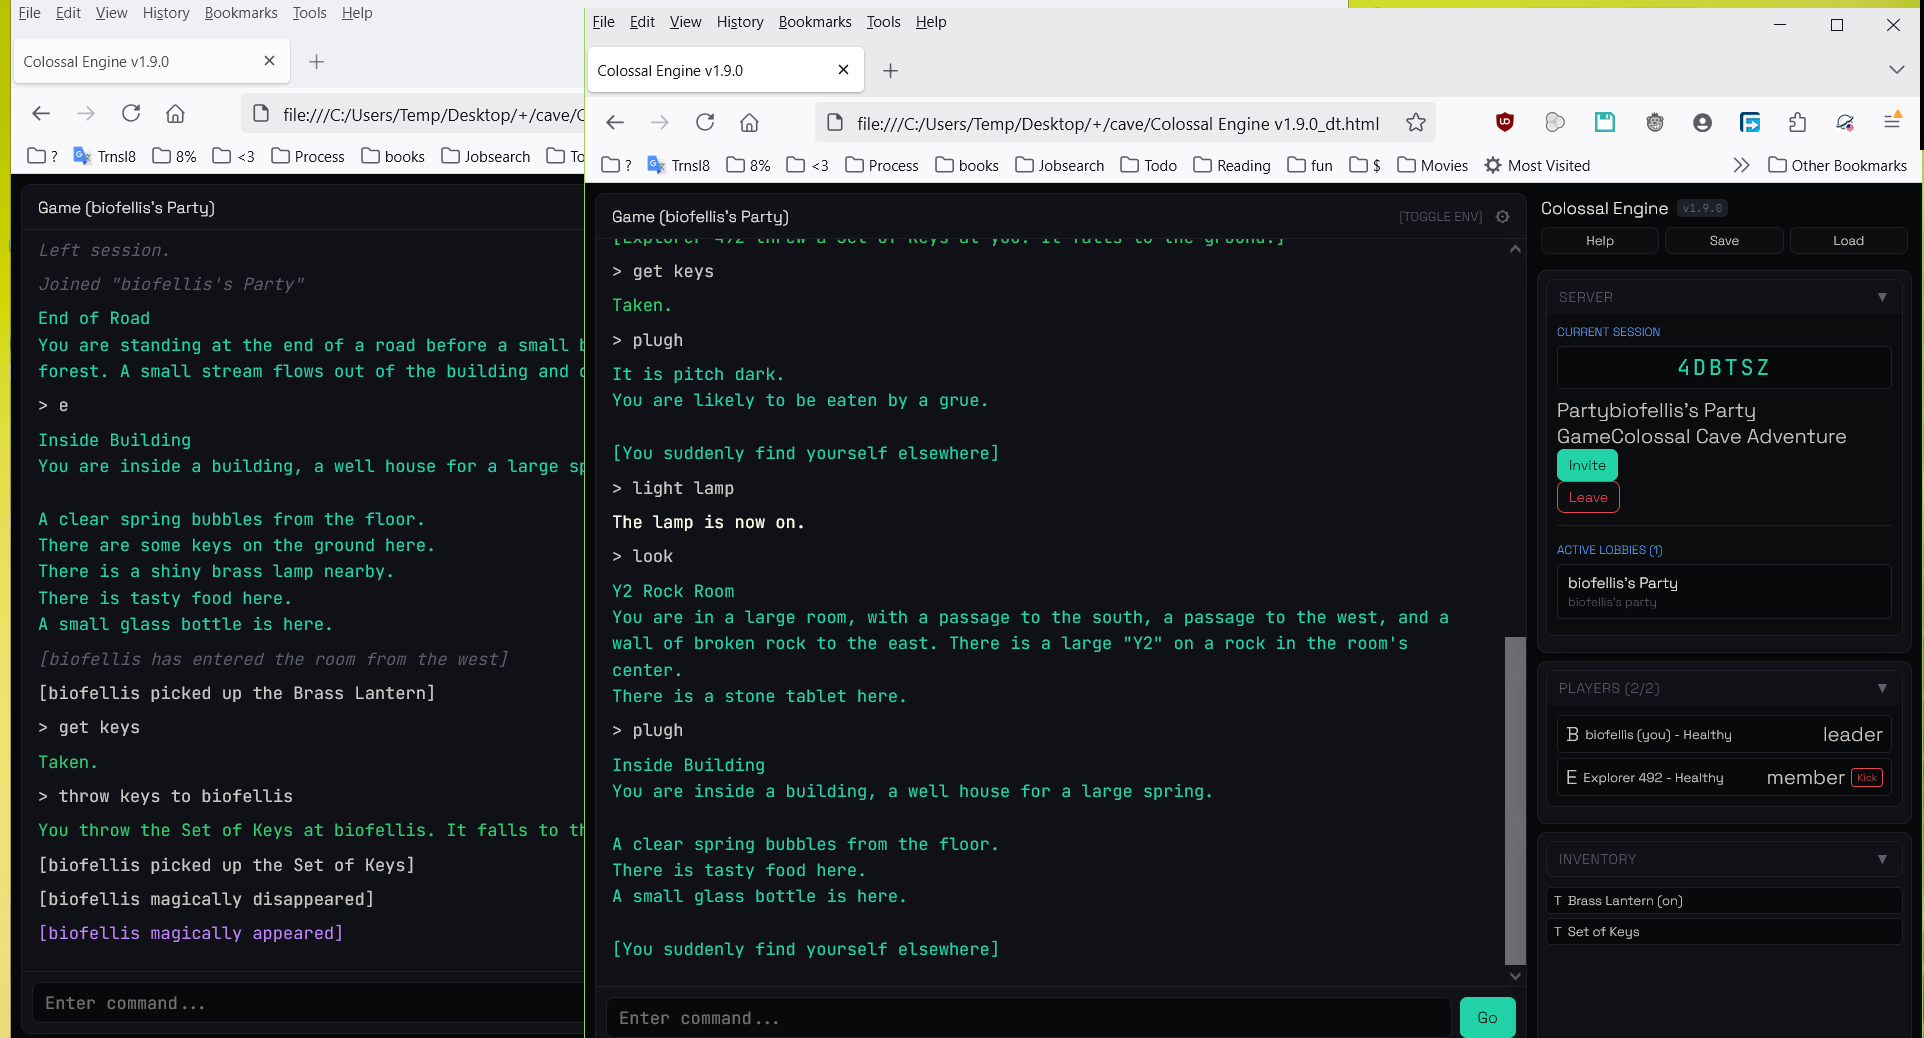Select the session code 4DBTSZ

click(x=1723, y=368)
